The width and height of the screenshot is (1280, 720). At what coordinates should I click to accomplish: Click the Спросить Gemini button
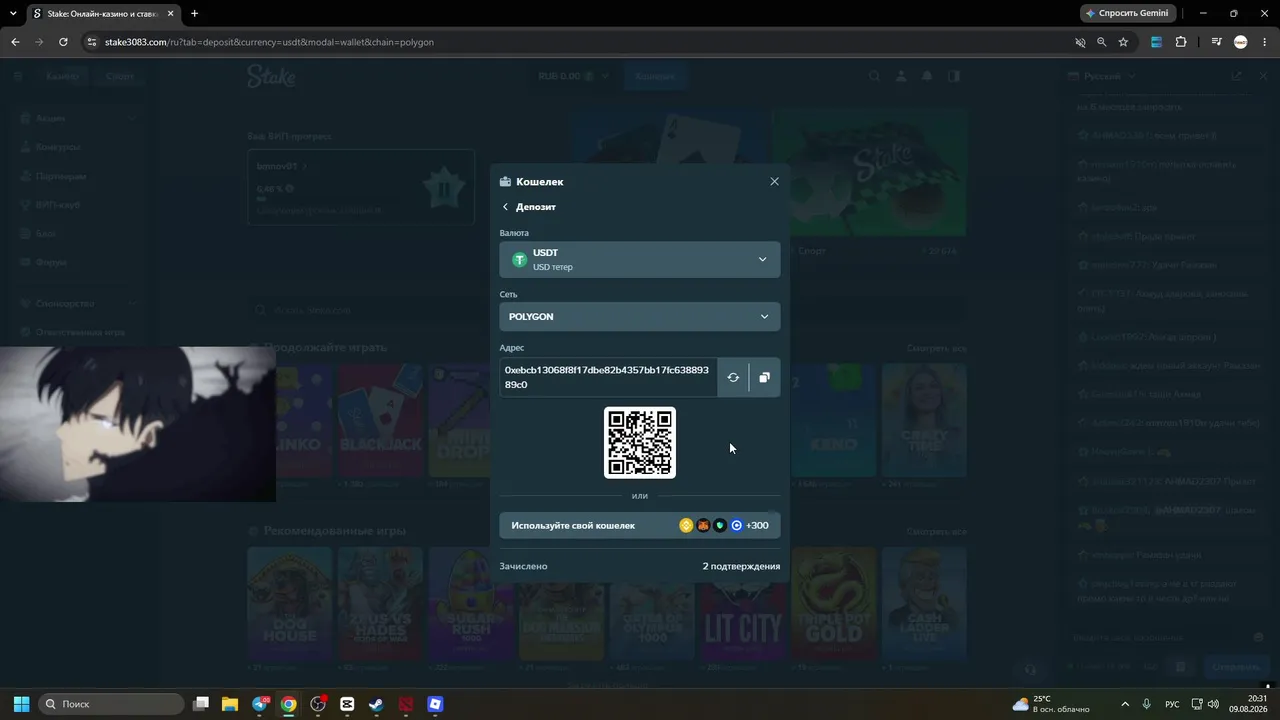pos(1126,13)
